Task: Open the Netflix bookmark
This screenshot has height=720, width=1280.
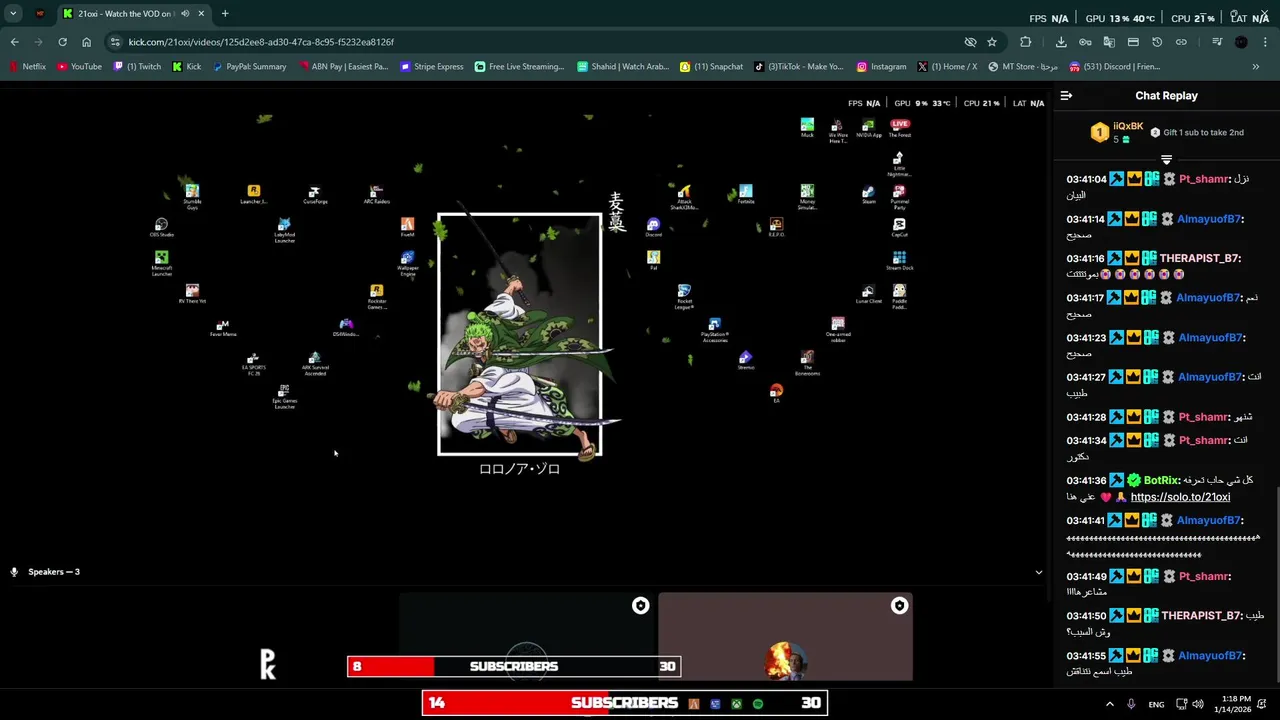Action: coord(27,67)
